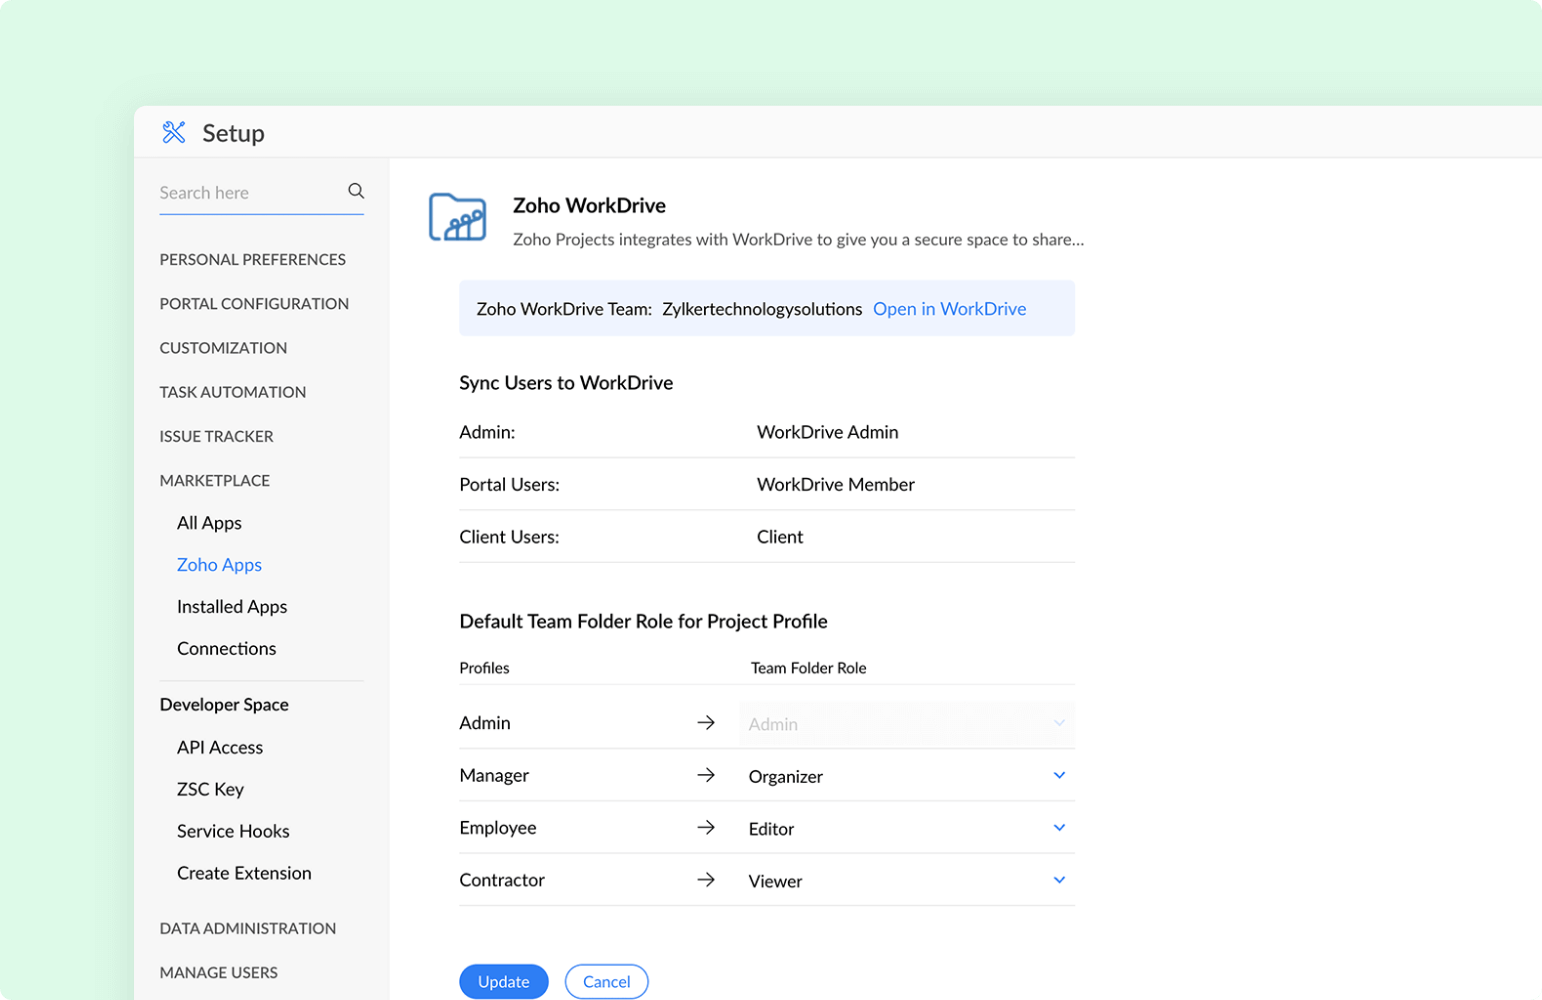Click the Zoho WorkDrive folder icon

pos(457,217)
